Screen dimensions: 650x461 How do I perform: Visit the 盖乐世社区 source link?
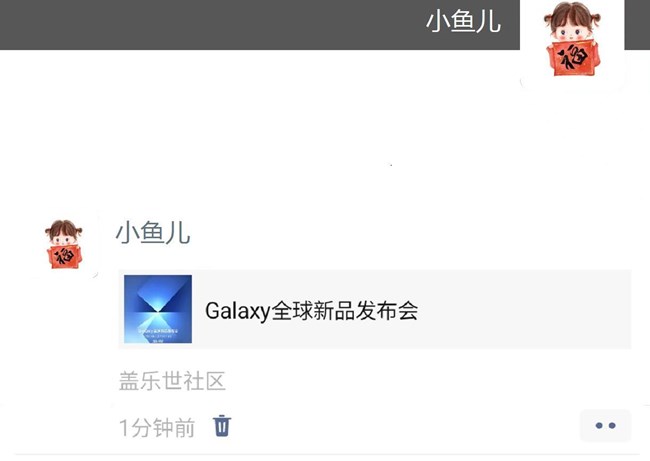[172, 381]
